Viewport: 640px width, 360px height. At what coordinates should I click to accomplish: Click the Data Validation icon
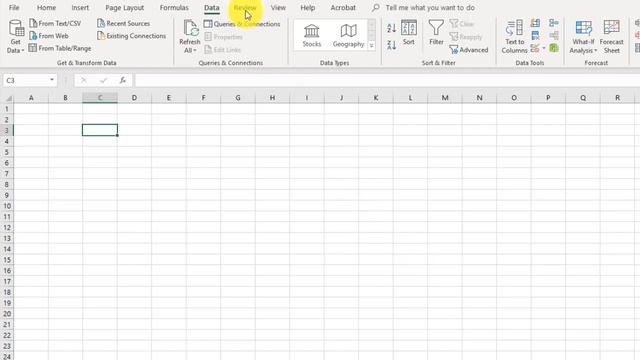535,49
